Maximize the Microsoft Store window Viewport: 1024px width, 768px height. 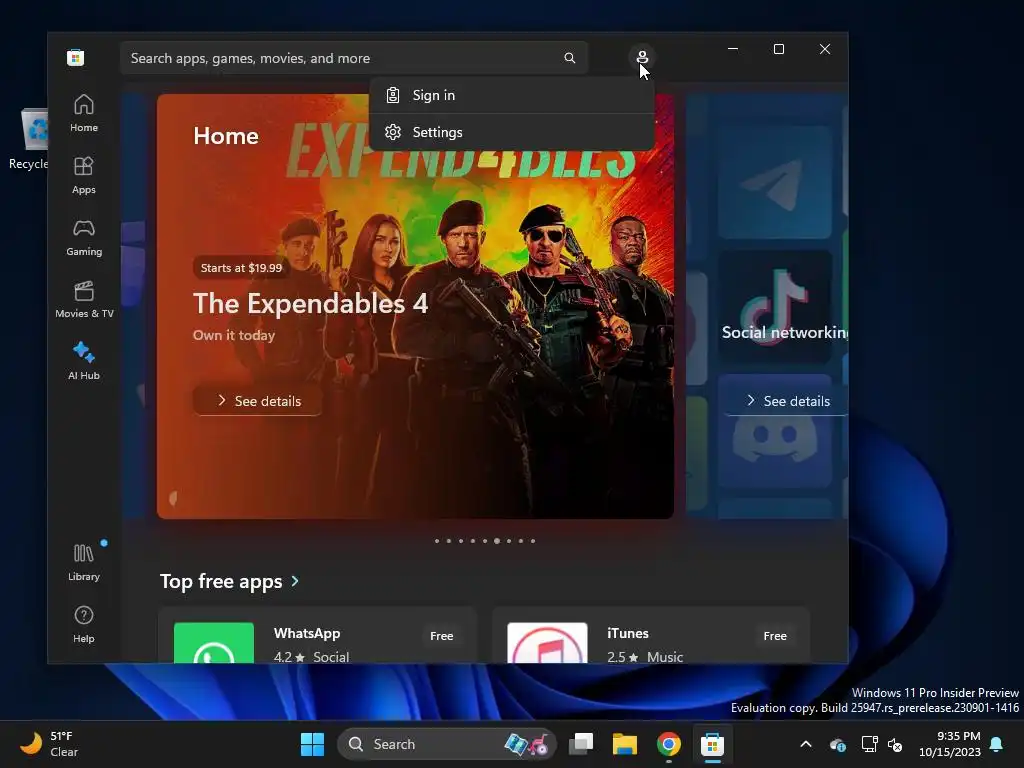pyautogui.click(x=778, y=49)
